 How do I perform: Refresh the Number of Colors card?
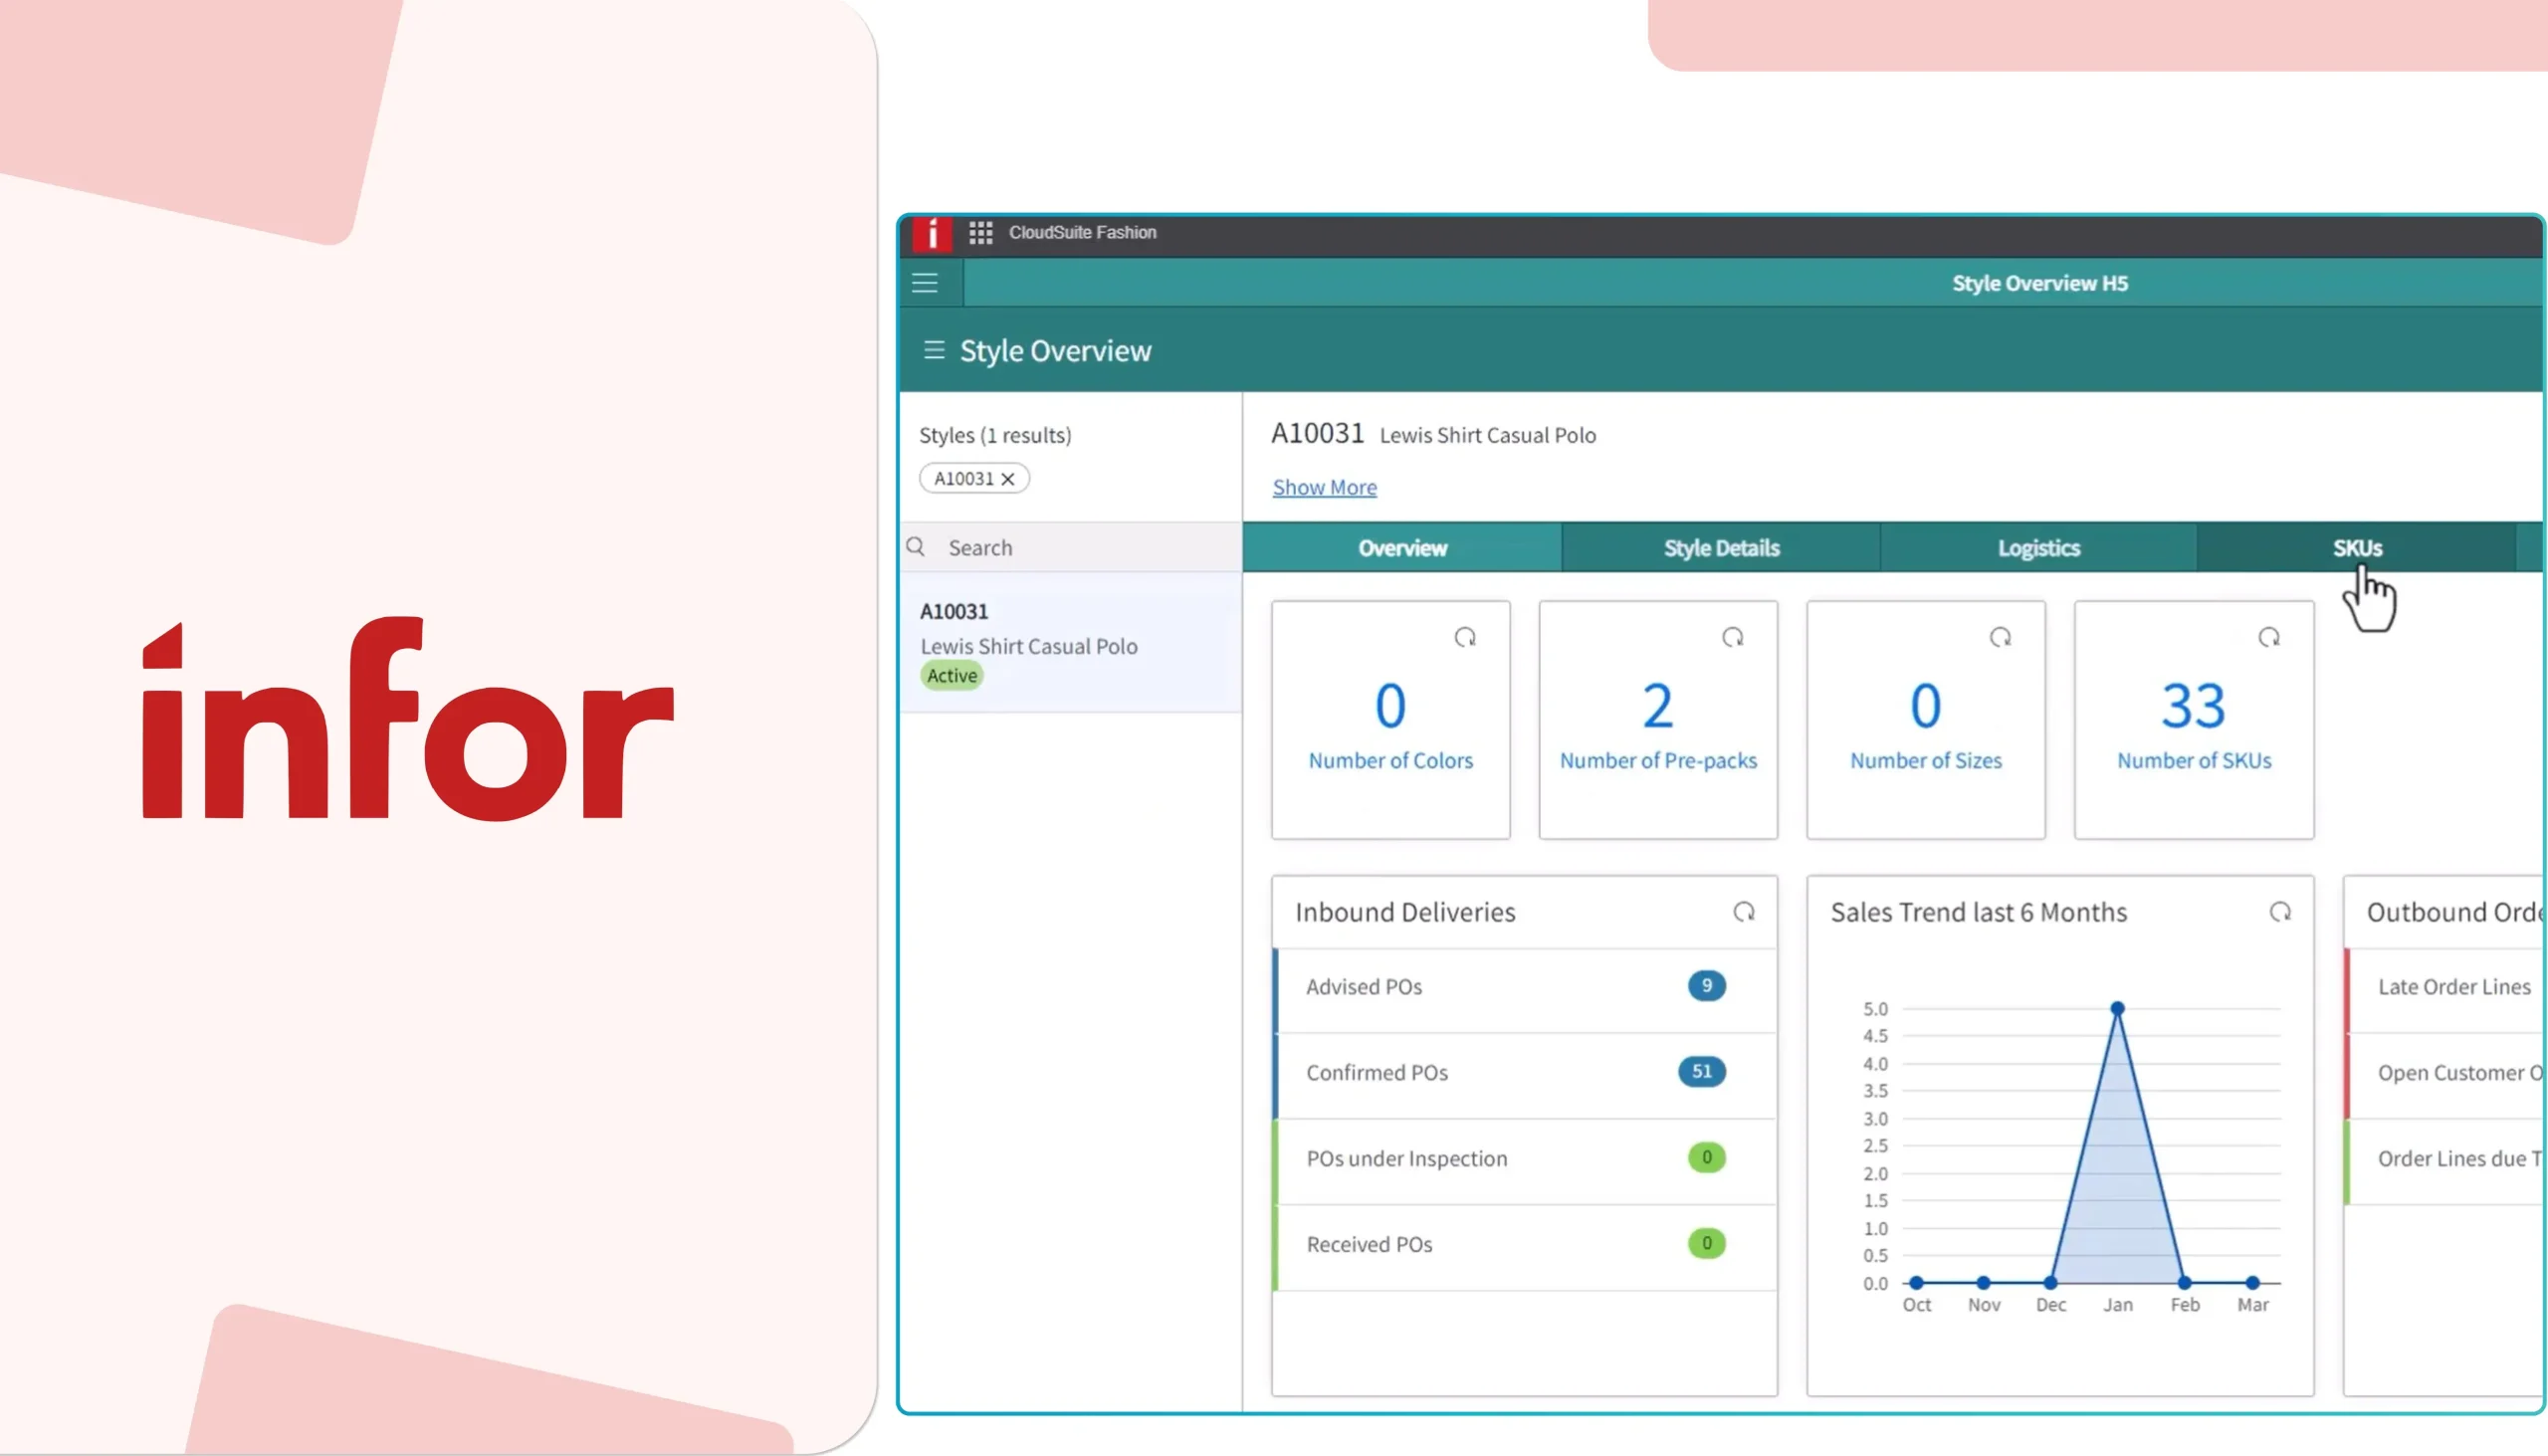(x=1465, y=637)
